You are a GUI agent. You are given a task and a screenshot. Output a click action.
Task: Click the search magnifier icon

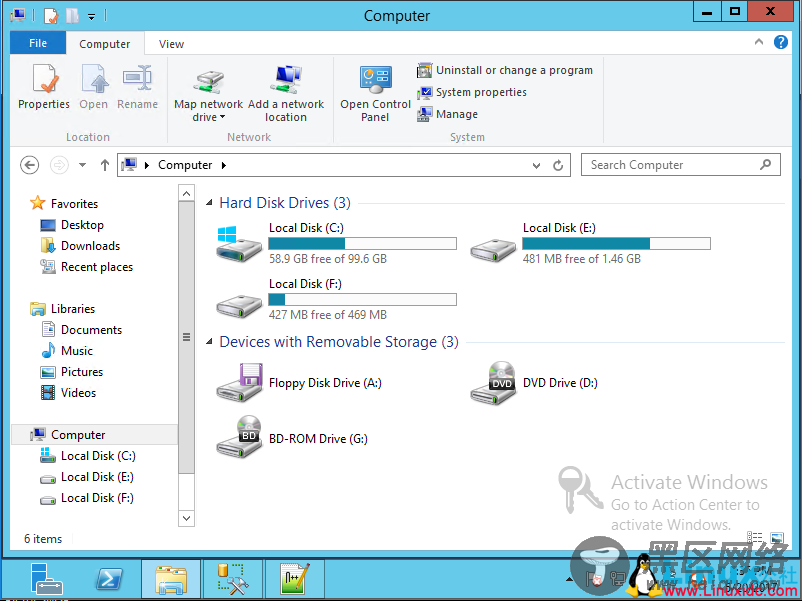[x=766, y=165]
